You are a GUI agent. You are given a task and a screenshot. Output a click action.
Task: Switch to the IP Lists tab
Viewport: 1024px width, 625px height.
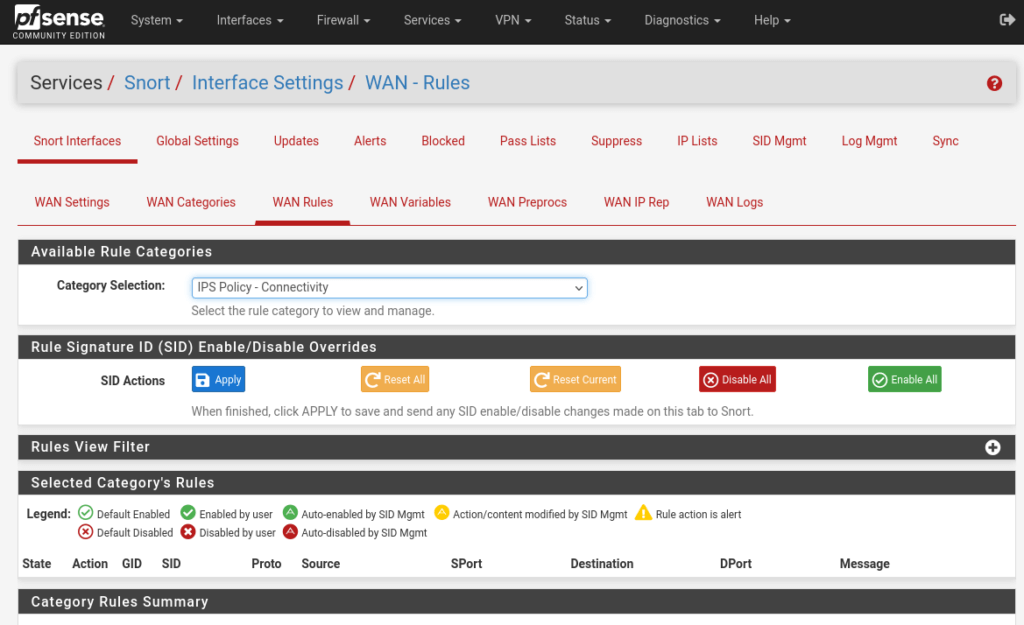(x=697, y=141)
